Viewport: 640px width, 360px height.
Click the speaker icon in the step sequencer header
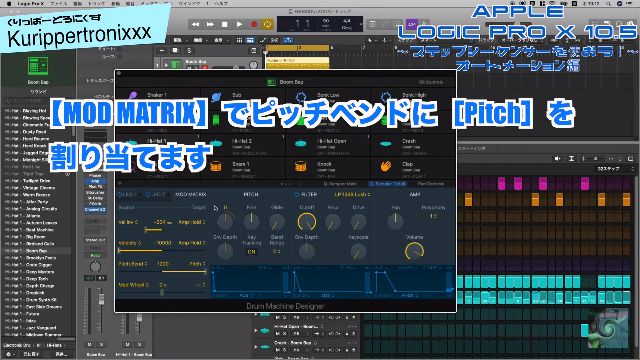pyautogui.click(x=558, y=158)
